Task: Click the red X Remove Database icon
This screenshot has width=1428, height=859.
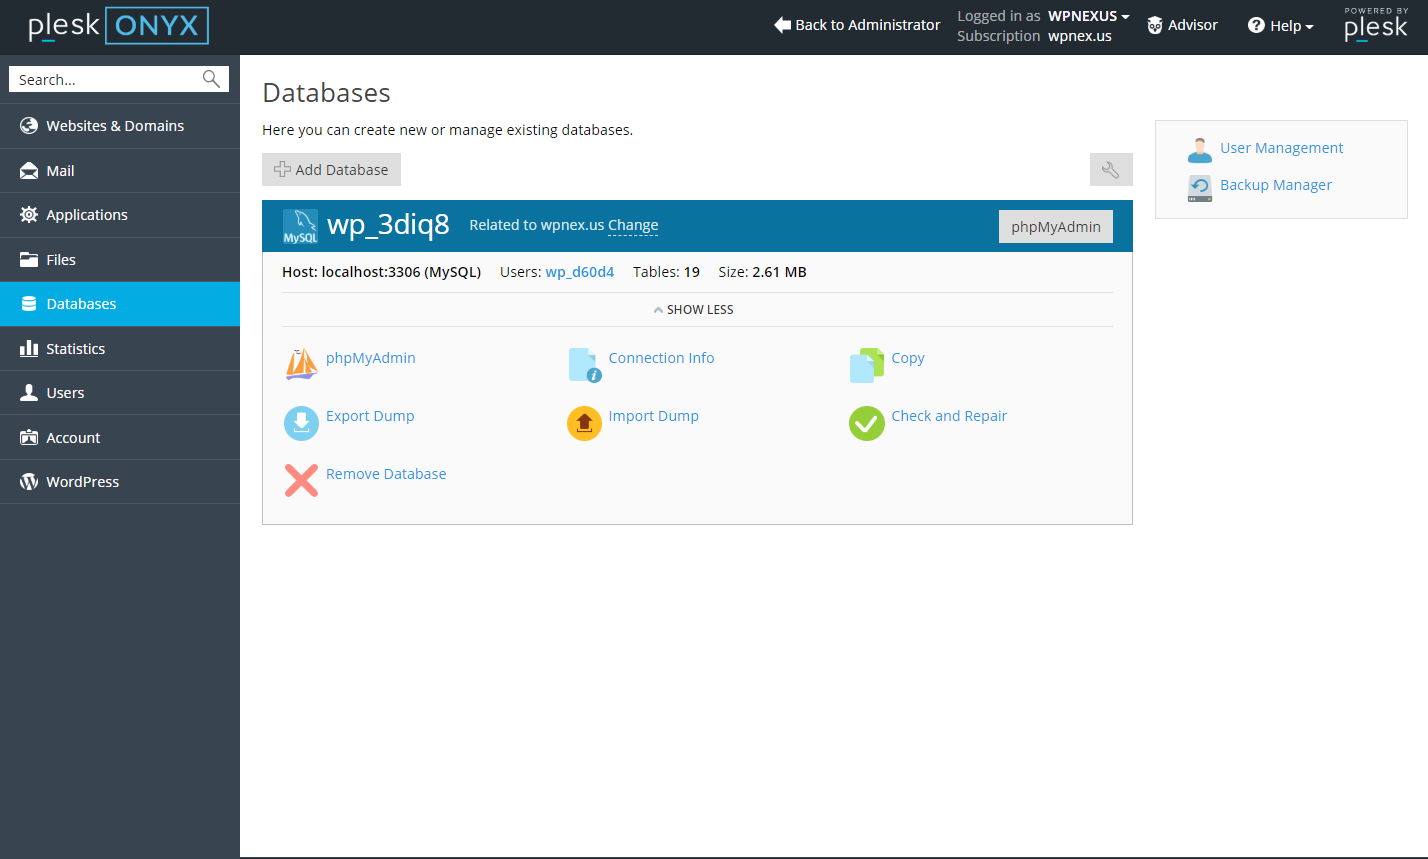Action: click(x=302, y=481)
